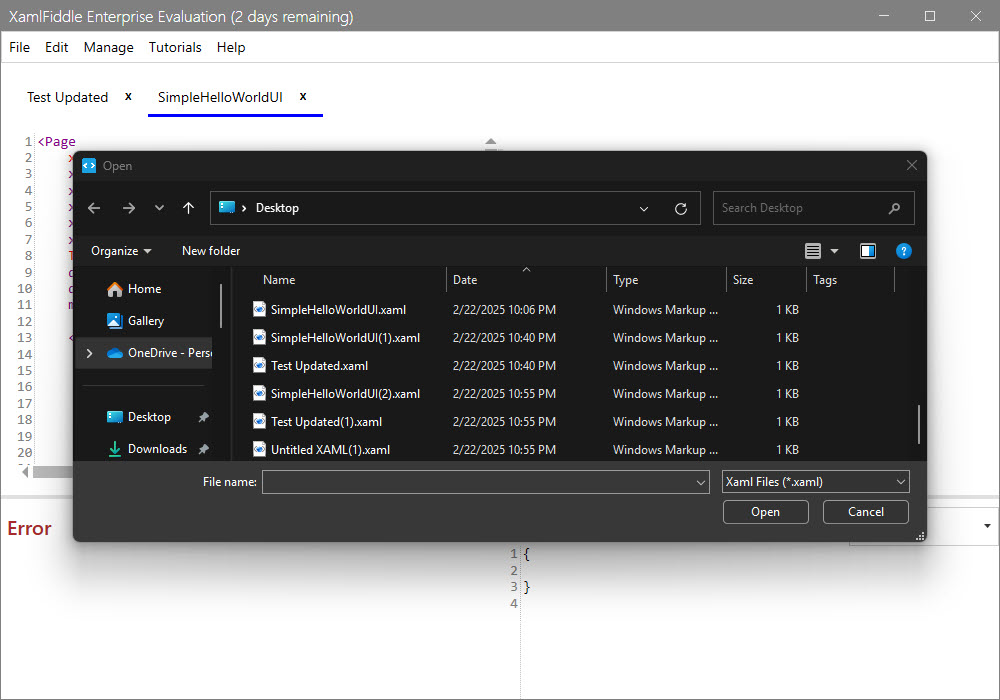
Task: Click the pin icon beside Desktop
Action: click(203, 417)
